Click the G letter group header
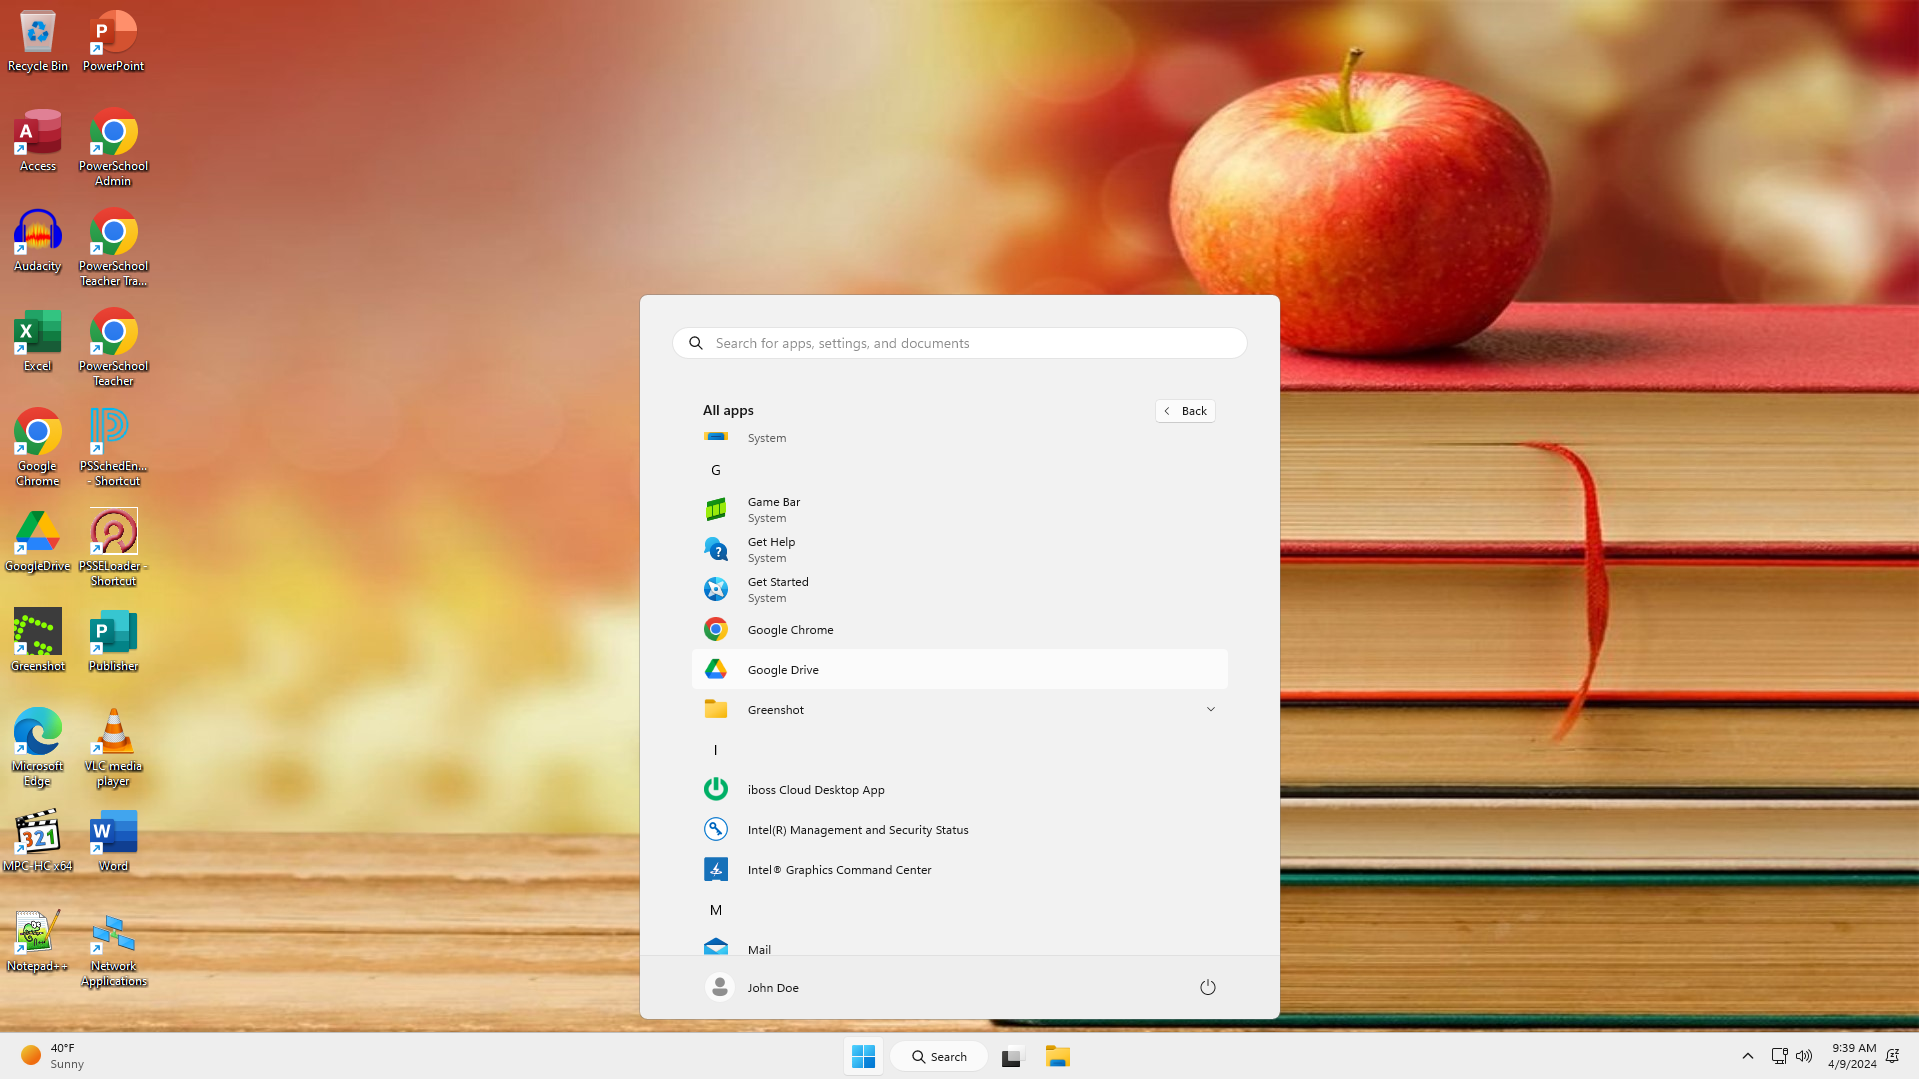The image size is (1919, 1079). (x=715, y=470)
